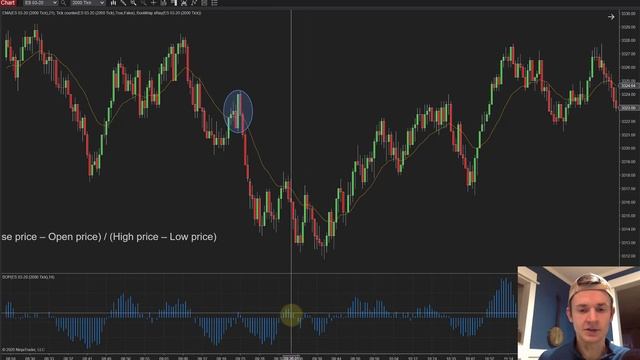Viewport: 640px width, 360px height.
Task: Open the chart Properties list icon
Action: pyautogui.click(x=214, y=3)
